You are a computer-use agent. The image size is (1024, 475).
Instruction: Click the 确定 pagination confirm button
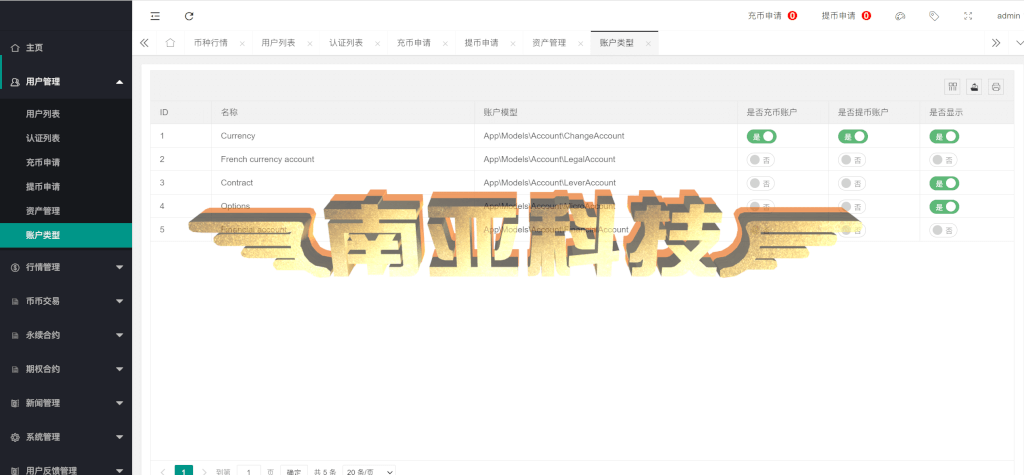coord(293,471)
